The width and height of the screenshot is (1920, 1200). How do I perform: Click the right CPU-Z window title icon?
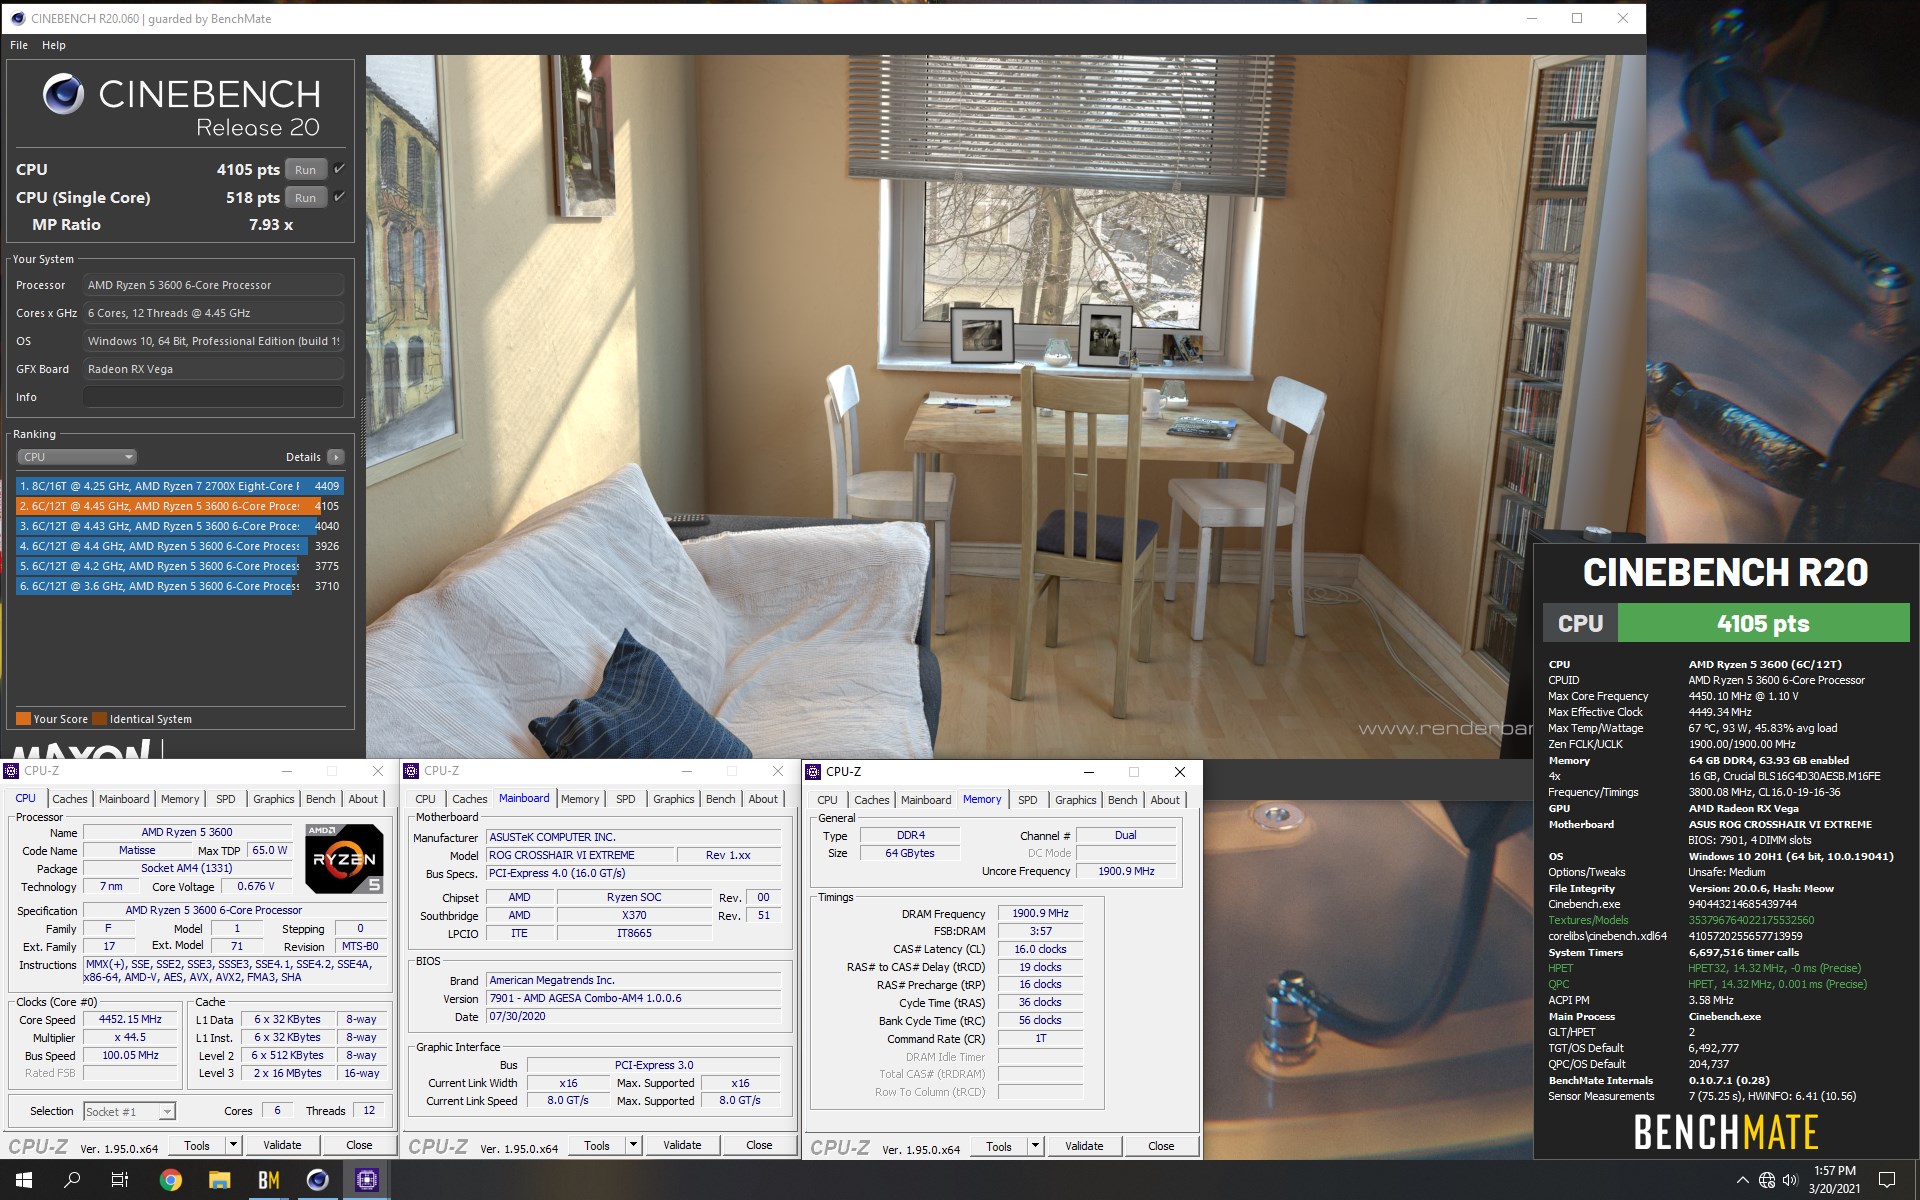click(813, 772)
